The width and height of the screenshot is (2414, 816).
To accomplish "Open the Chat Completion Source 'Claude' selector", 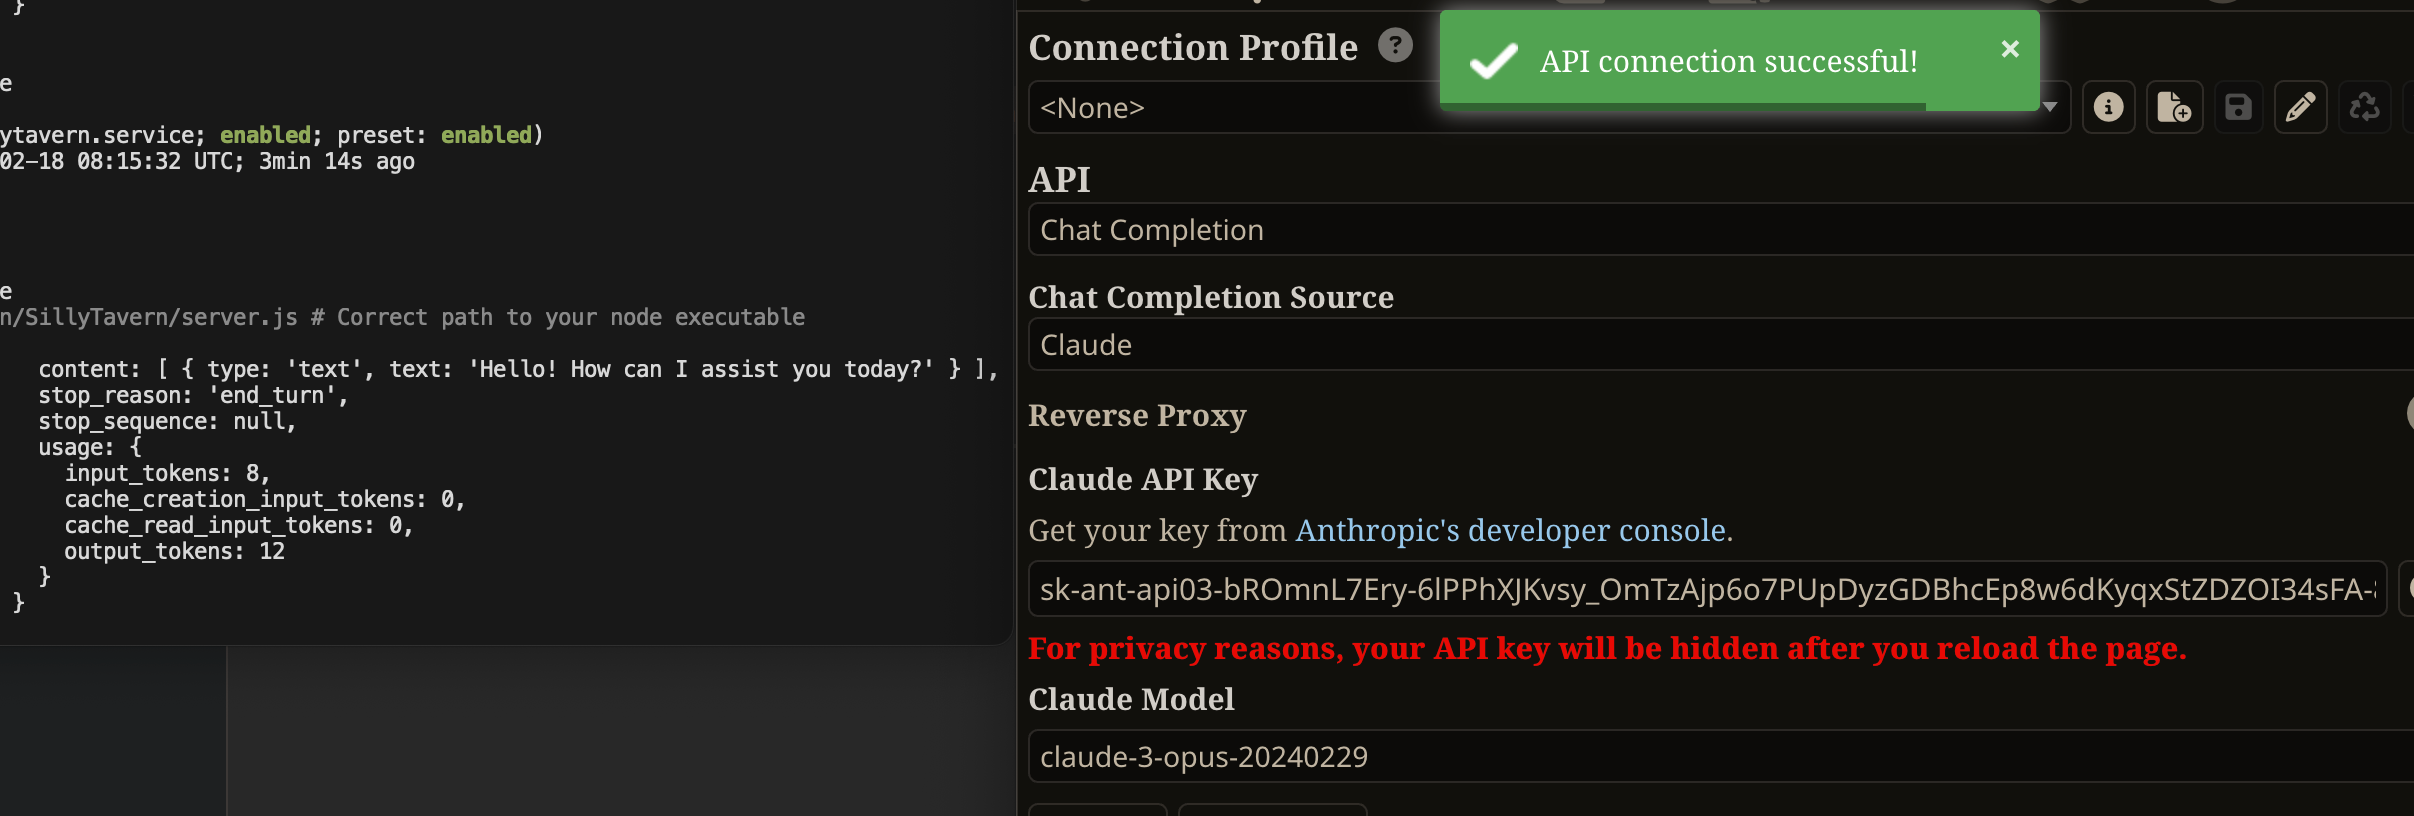I will (1721, 345).
